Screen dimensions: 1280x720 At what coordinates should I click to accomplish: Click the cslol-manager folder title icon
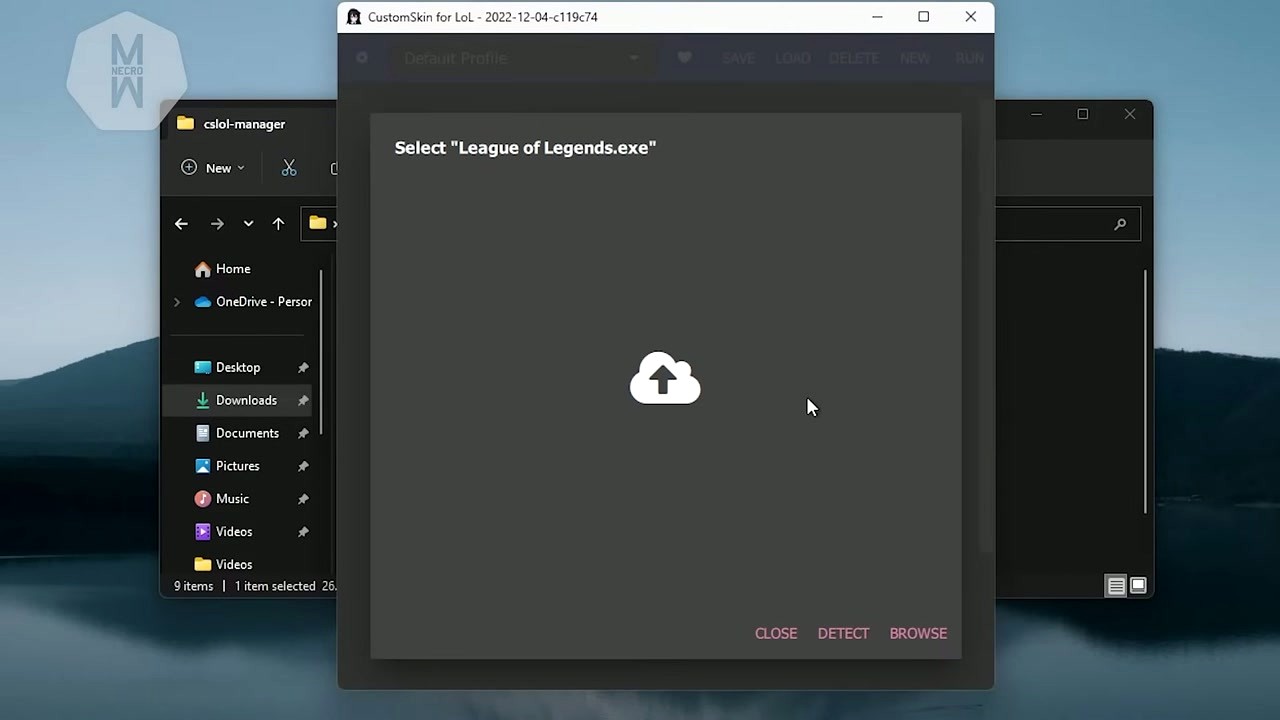185,124
